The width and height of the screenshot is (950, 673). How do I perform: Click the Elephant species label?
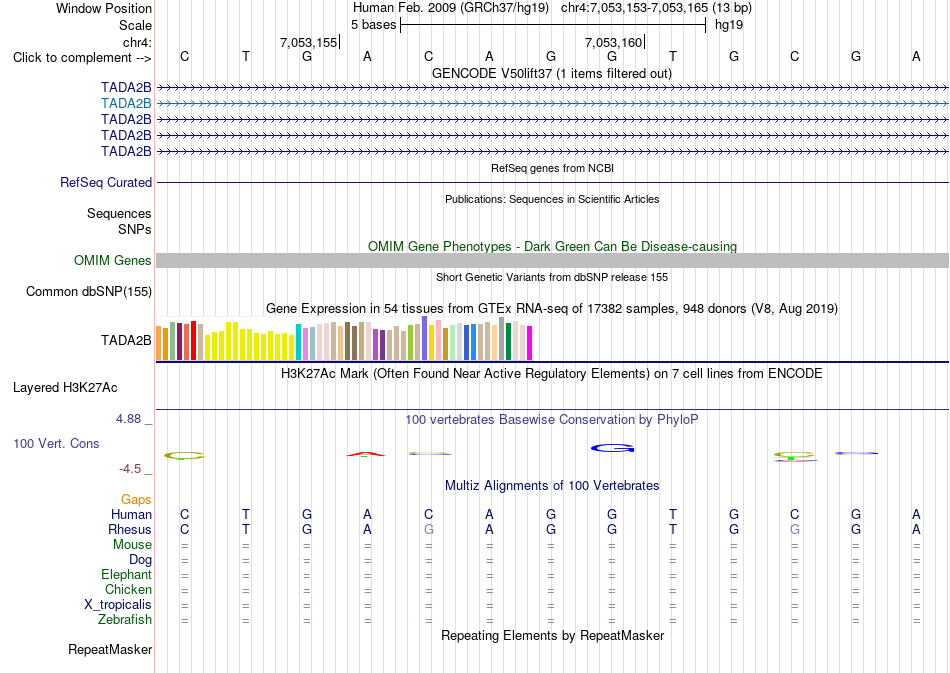pyautogui.click(x=127, y=574)
